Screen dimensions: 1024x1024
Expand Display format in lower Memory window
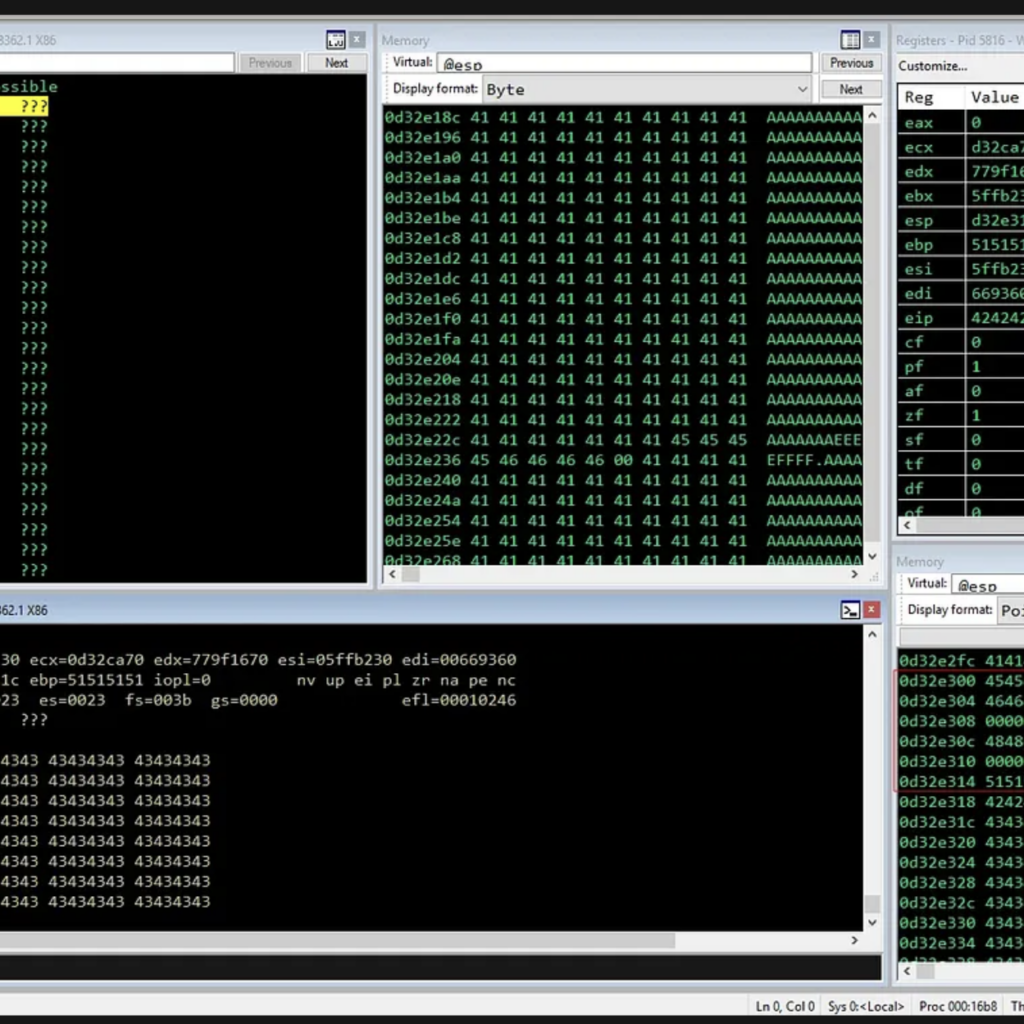pyautogui.click(x=1010, y=610)
